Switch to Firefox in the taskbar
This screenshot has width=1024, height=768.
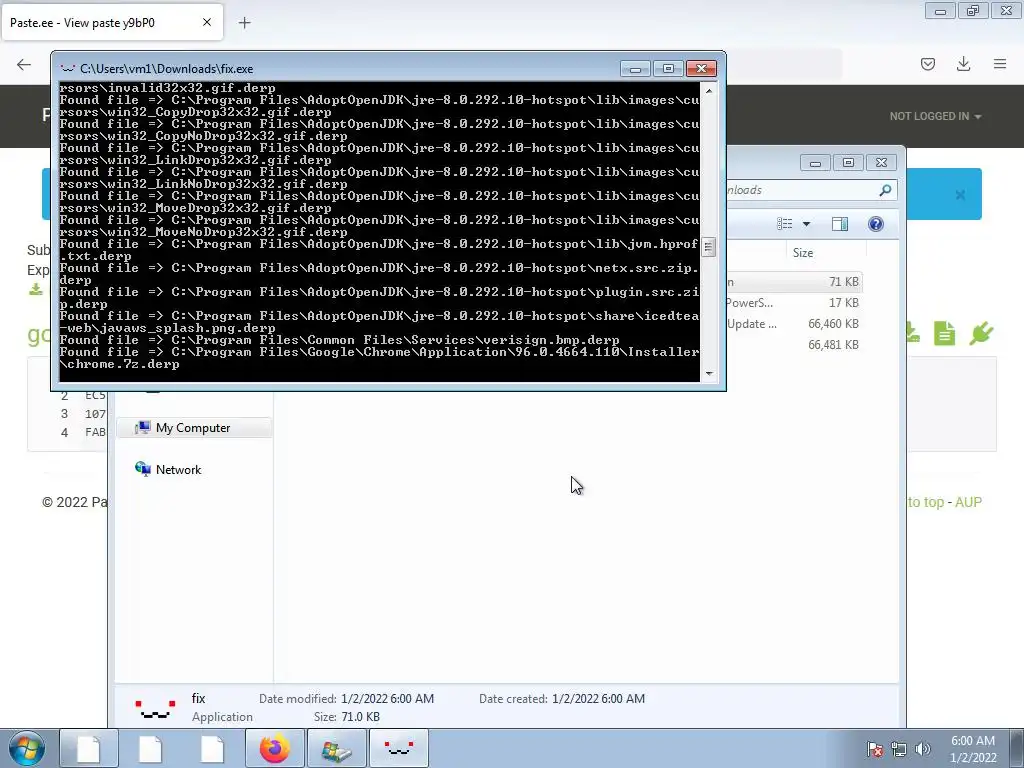pos(274,748)
